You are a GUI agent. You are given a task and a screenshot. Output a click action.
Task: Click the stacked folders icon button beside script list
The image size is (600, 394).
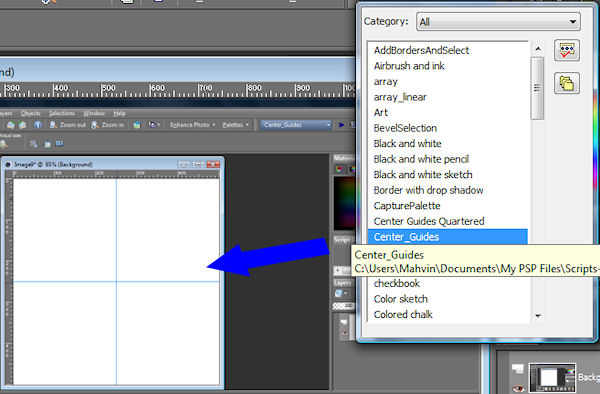tap(567, 83)
